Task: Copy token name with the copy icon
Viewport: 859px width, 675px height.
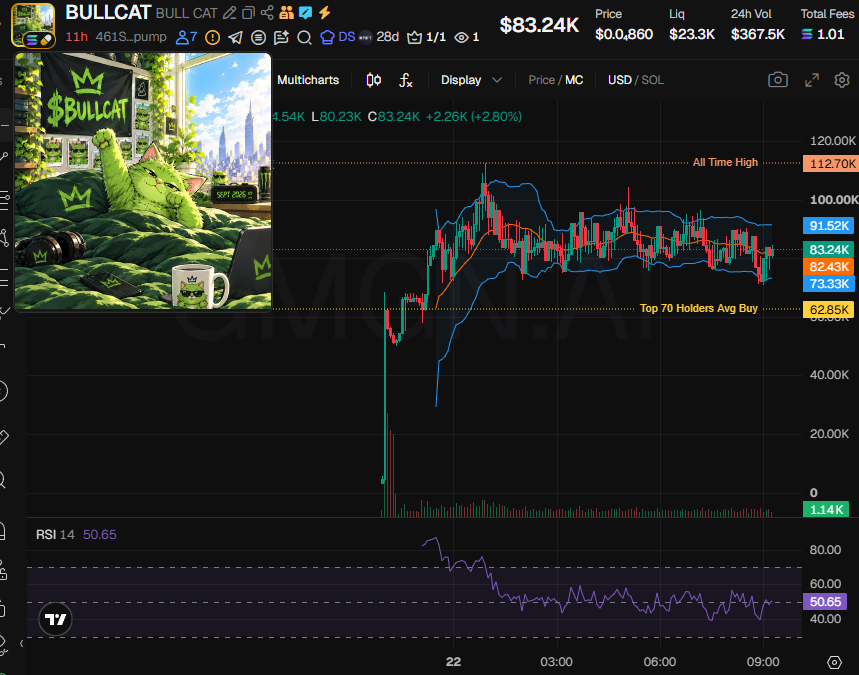Action: [248, 13]
